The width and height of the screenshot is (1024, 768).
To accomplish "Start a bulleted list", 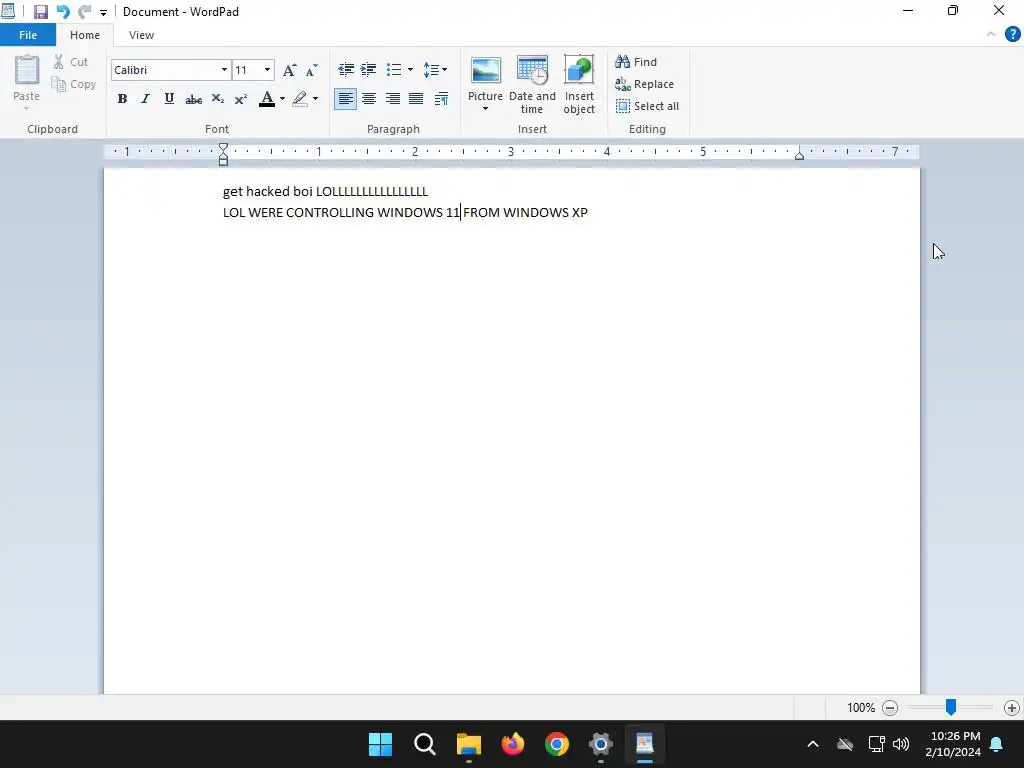I will [394, 69].
